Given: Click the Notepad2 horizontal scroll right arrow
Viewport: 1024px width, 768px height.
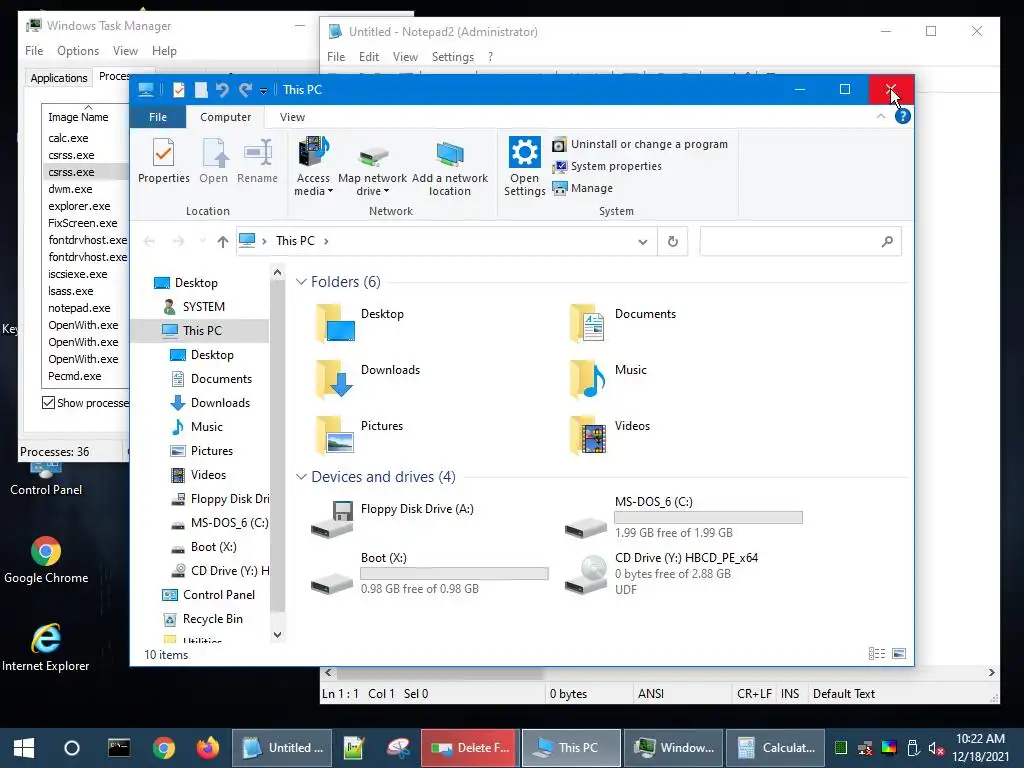Looking at the screenshot, I should [991, 673].
